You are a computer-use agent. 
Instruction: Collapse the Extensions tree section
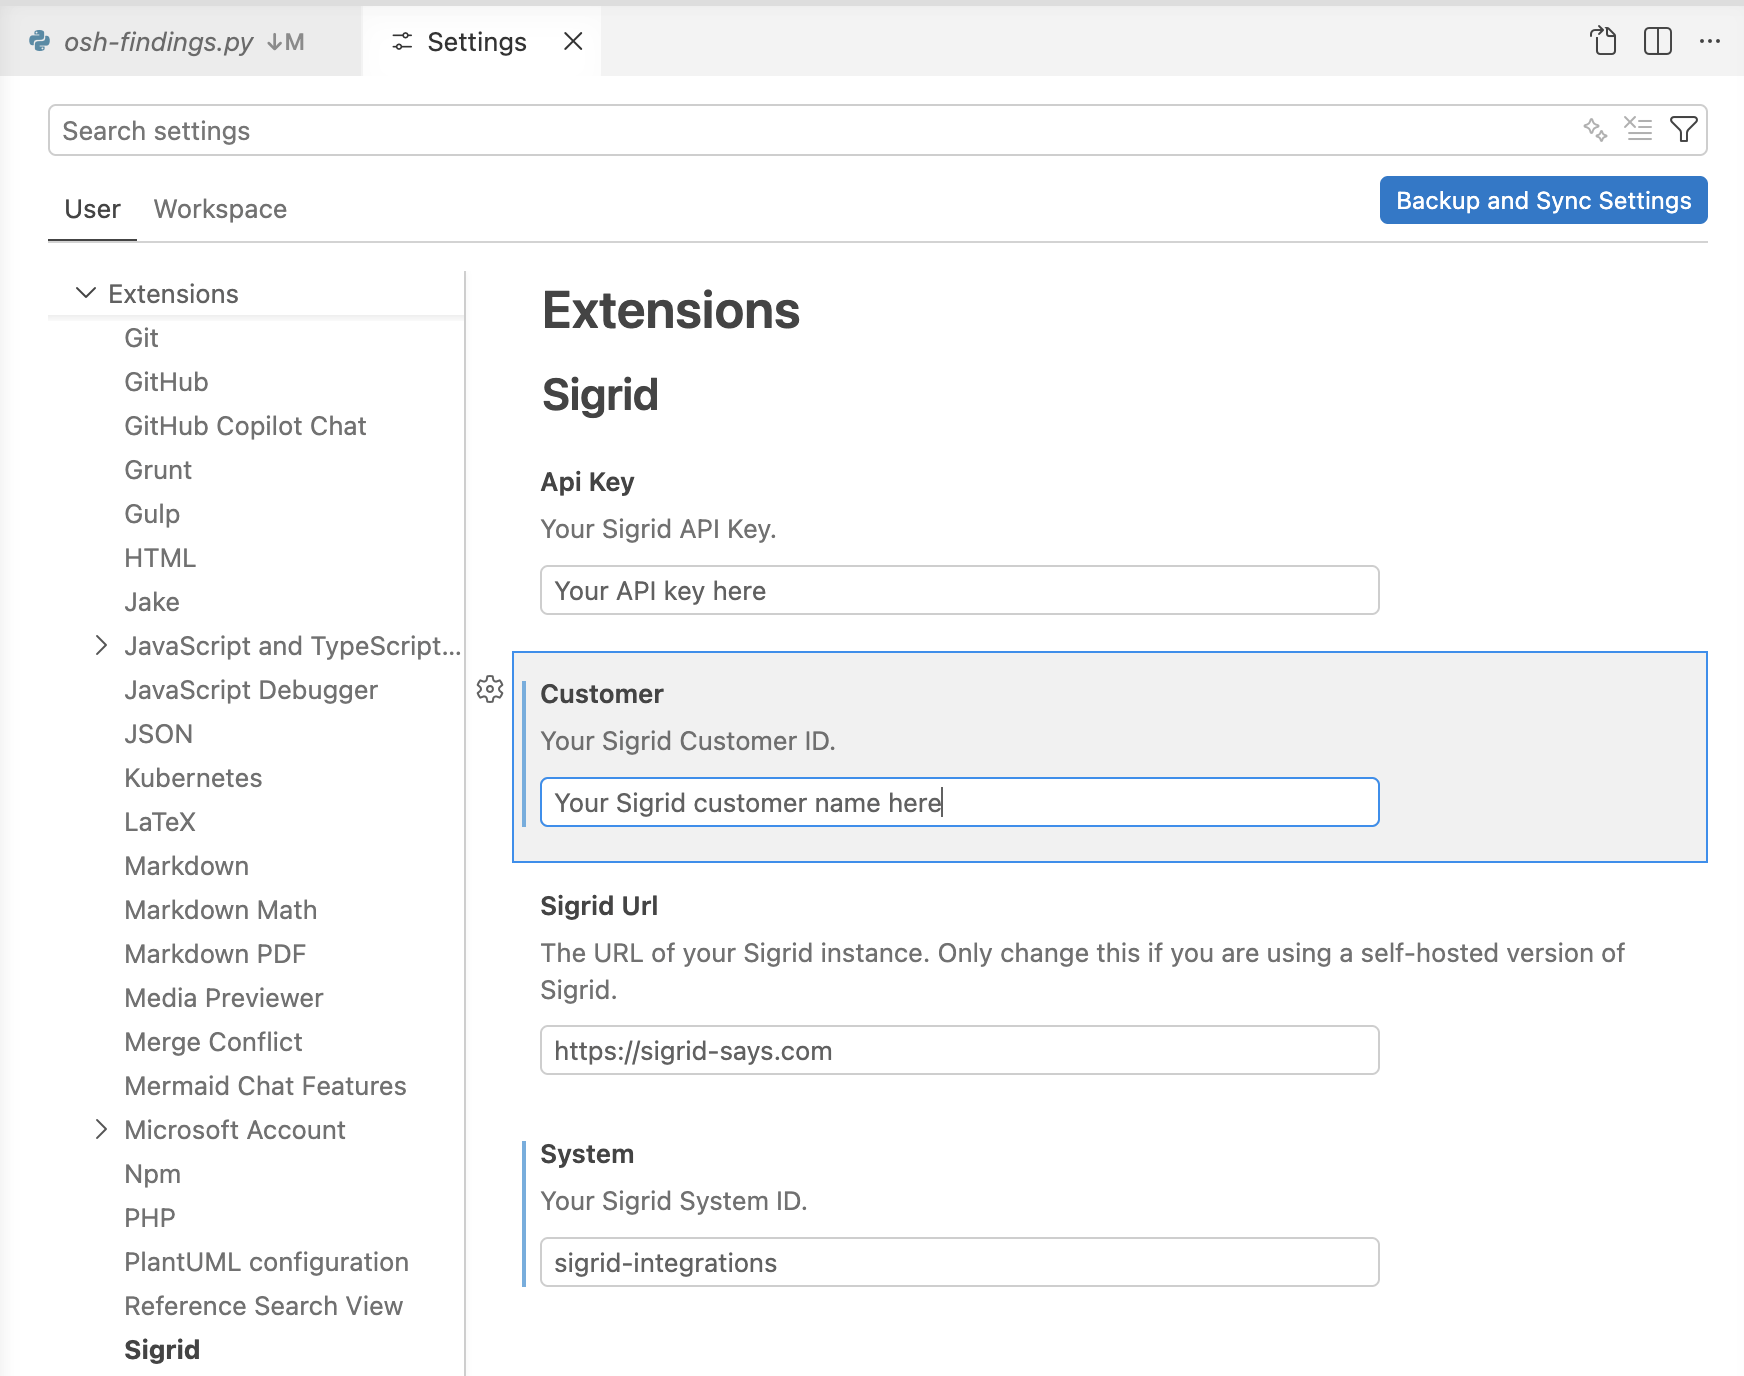pos(87,293)
